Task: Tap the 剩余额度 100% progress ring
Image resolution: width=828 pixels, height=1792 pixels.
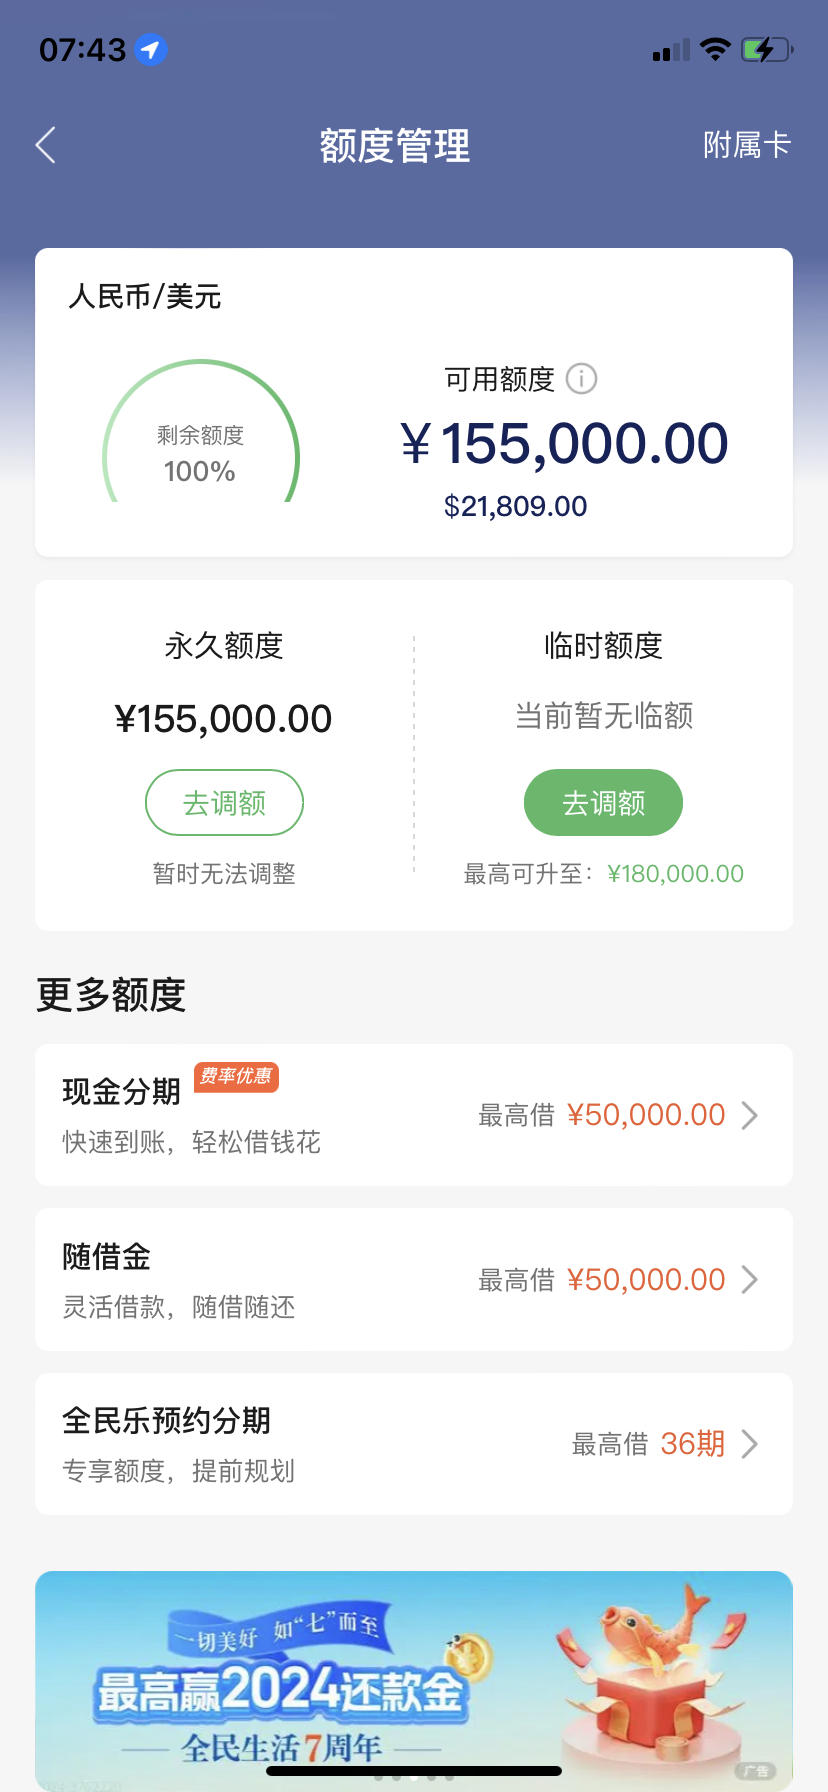Action: tap(200, 432)
